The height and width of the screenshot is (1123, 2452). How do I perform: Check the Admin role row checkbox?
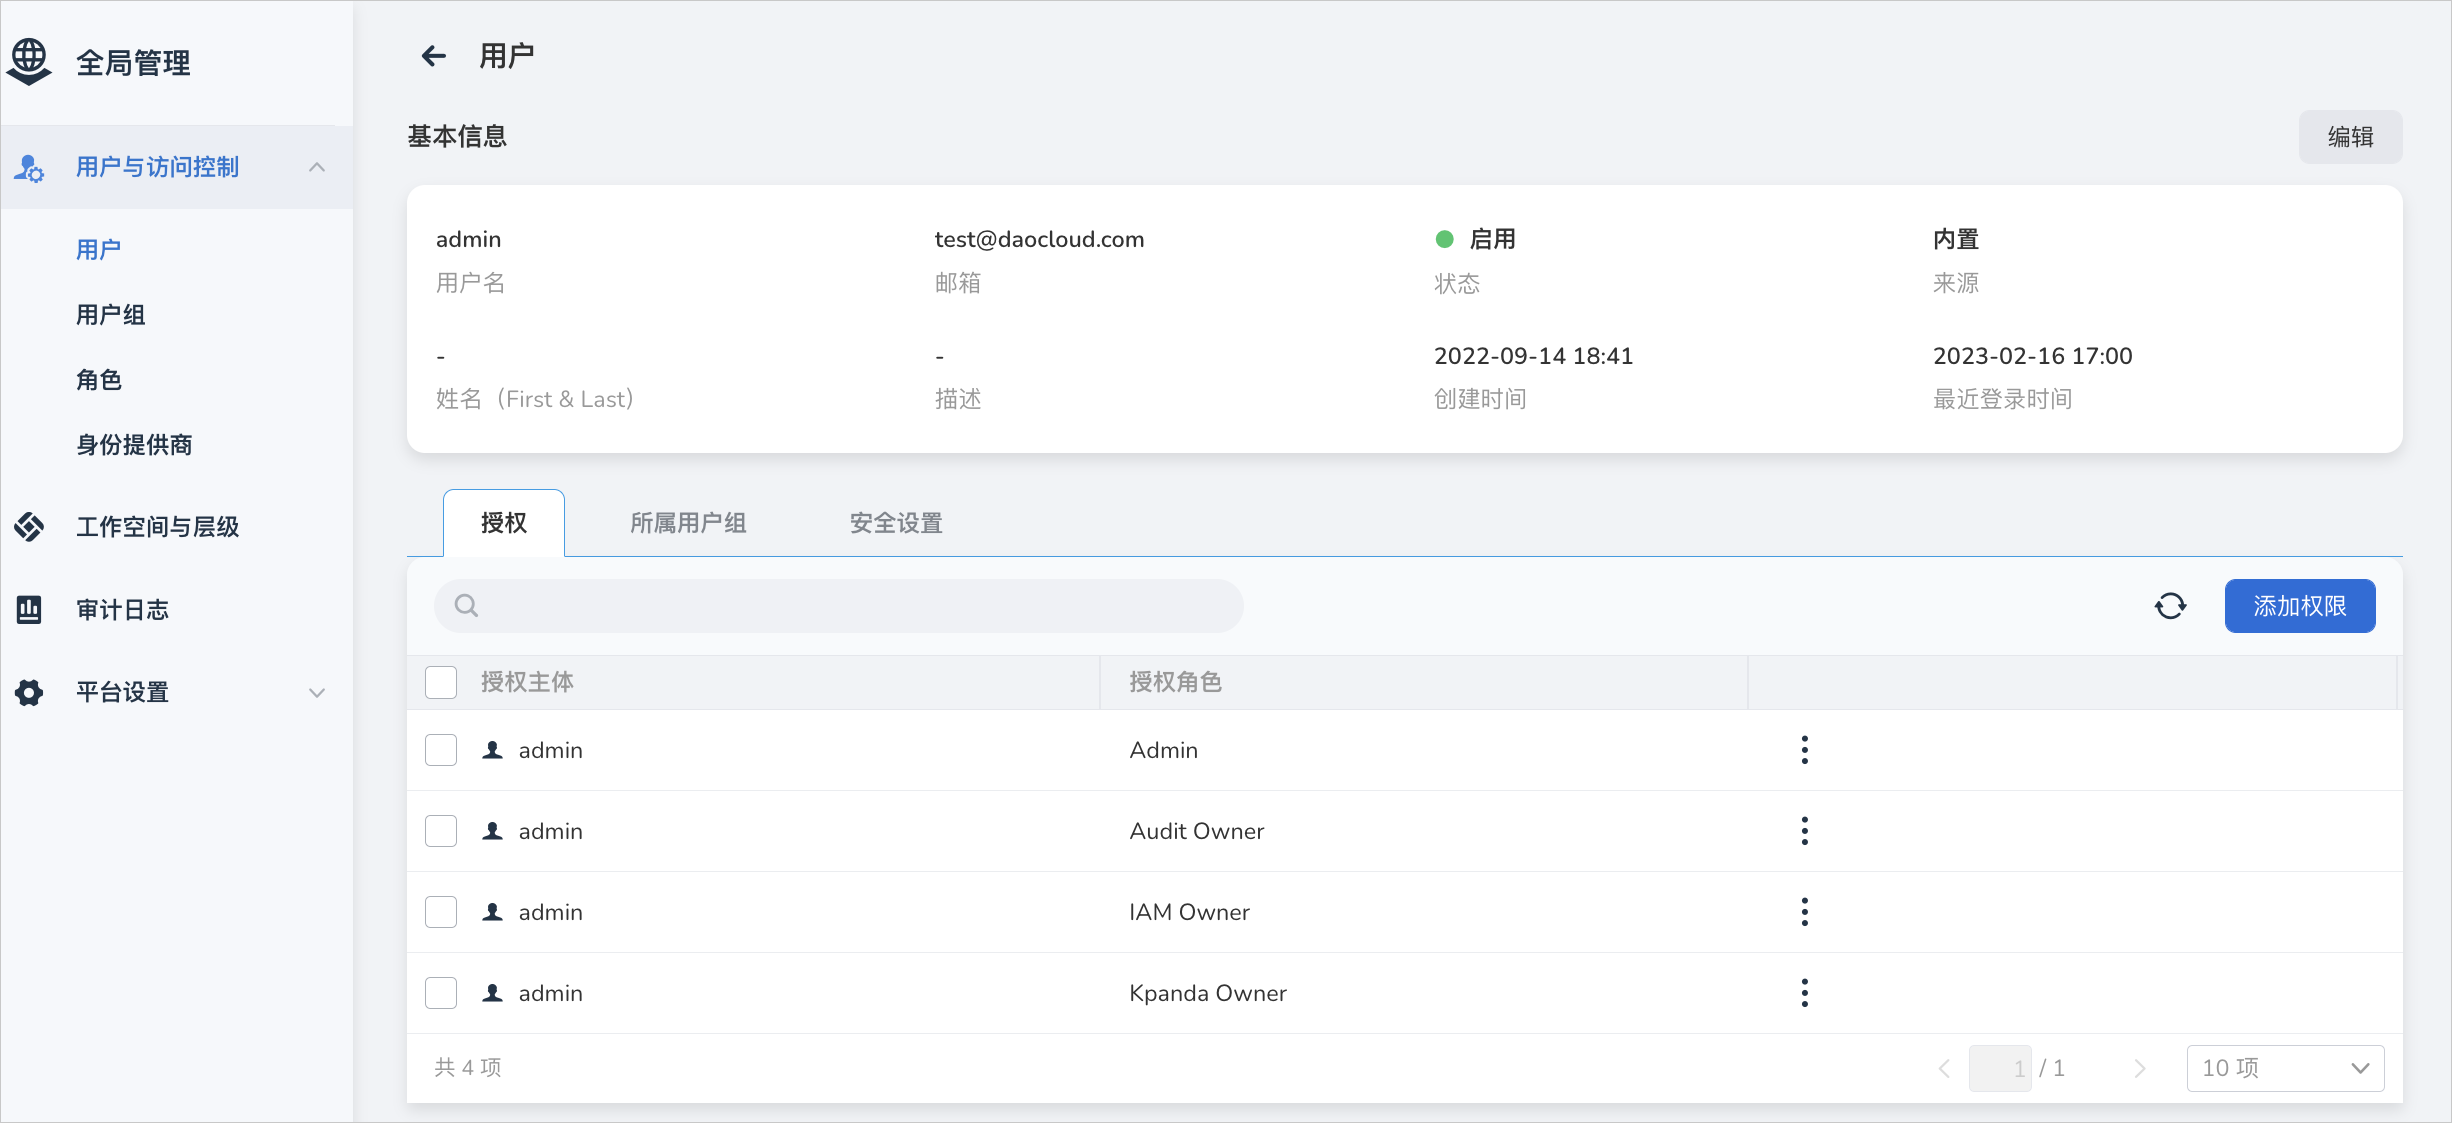(441, 750)
